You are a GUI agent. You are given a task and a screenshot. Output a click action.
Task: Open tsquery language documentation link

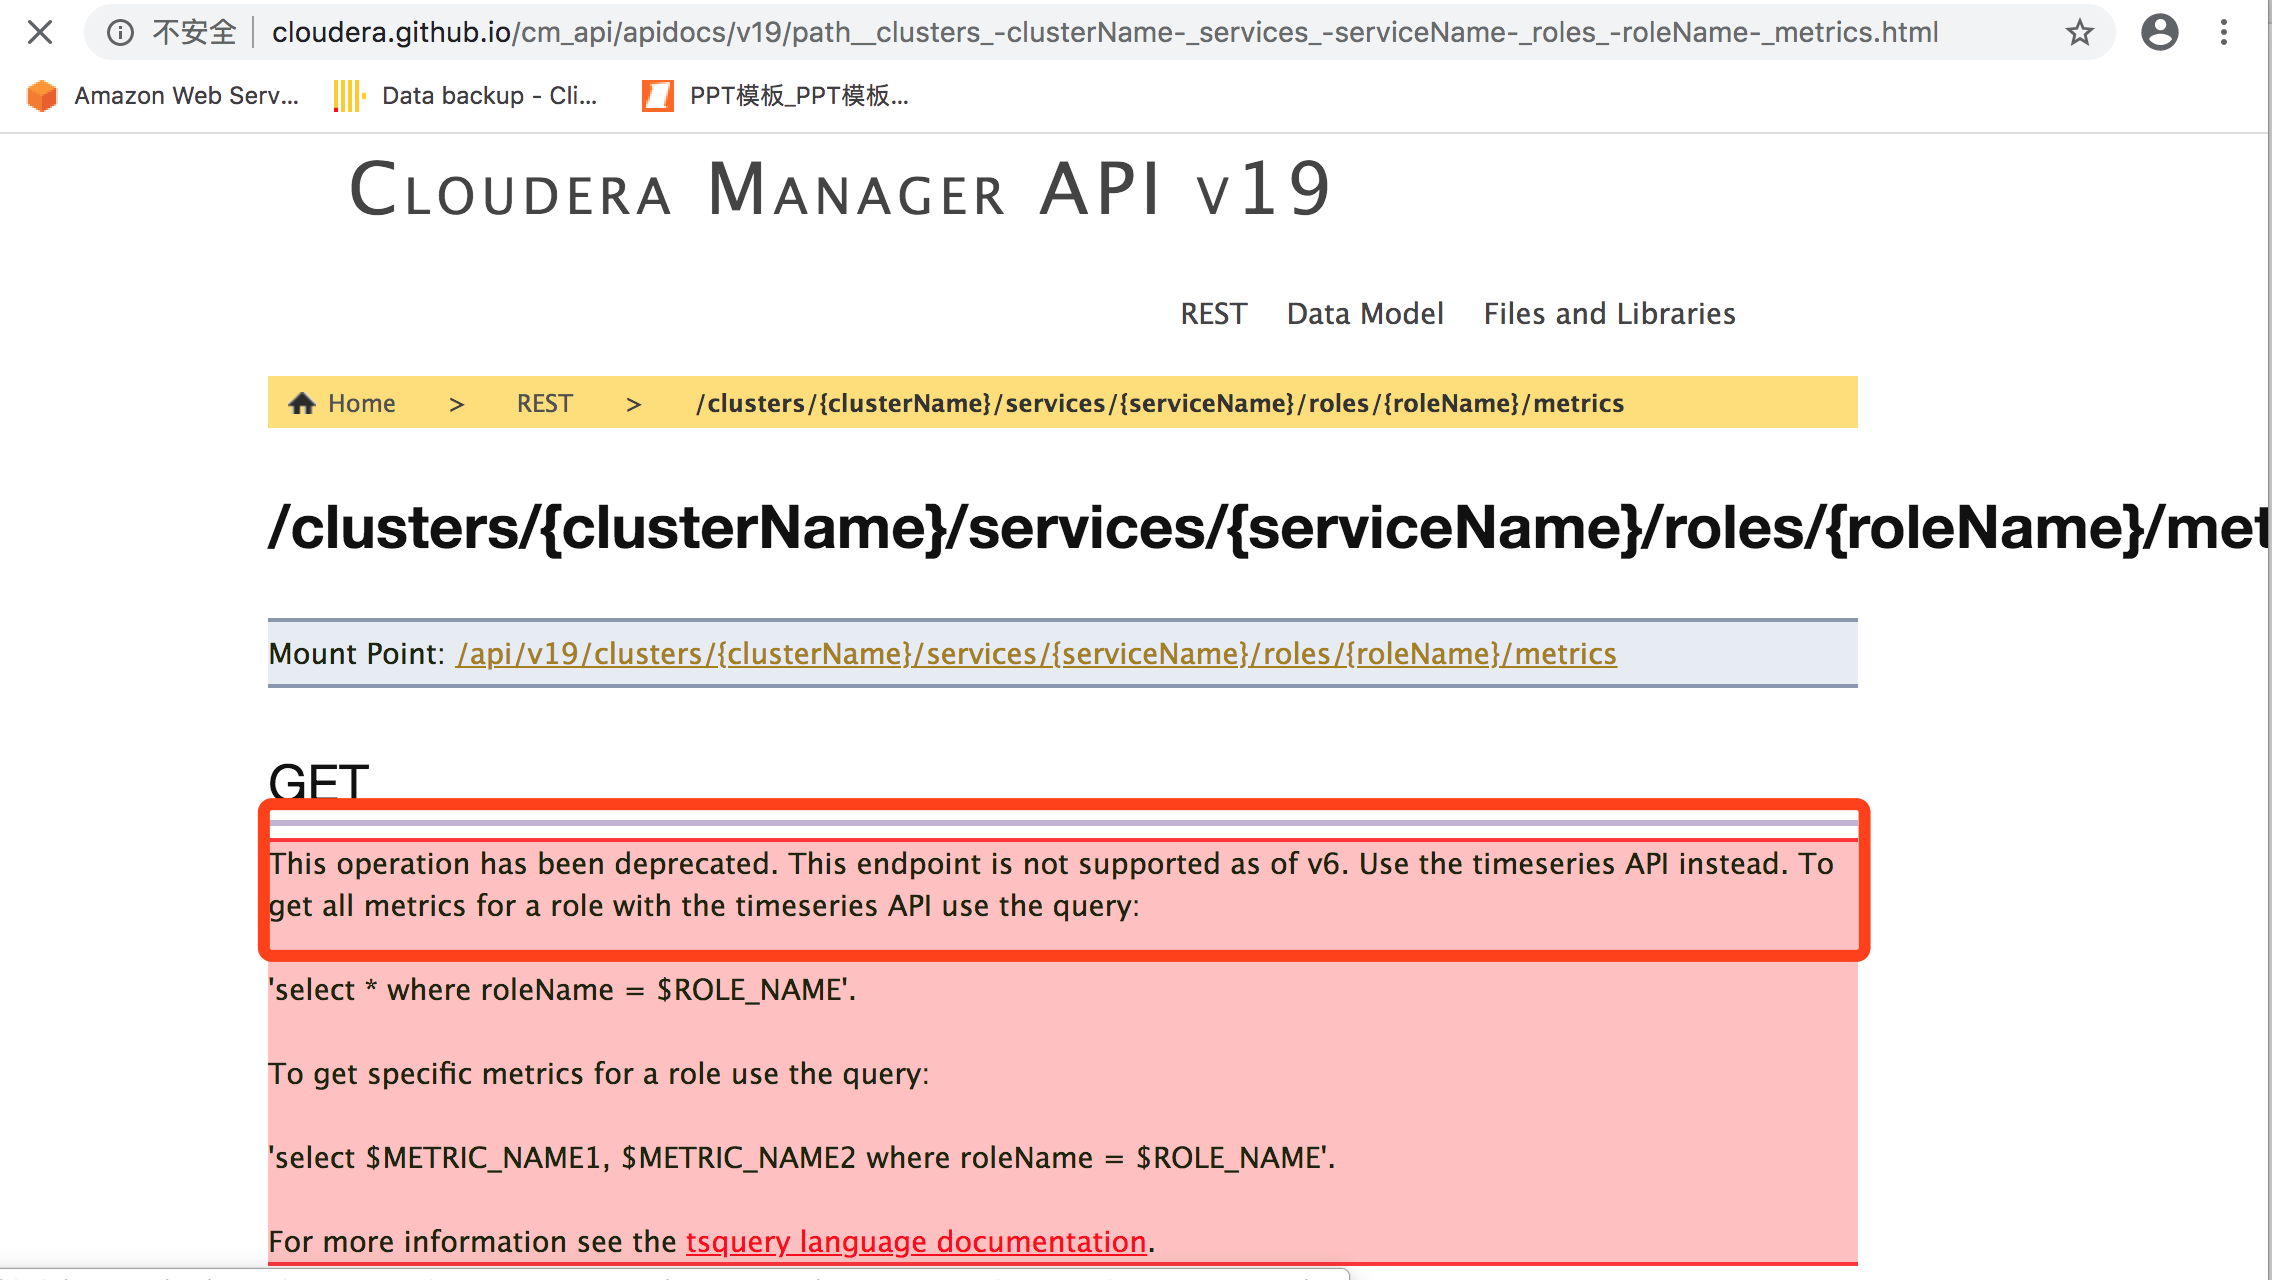click(x=916, y=1242)
